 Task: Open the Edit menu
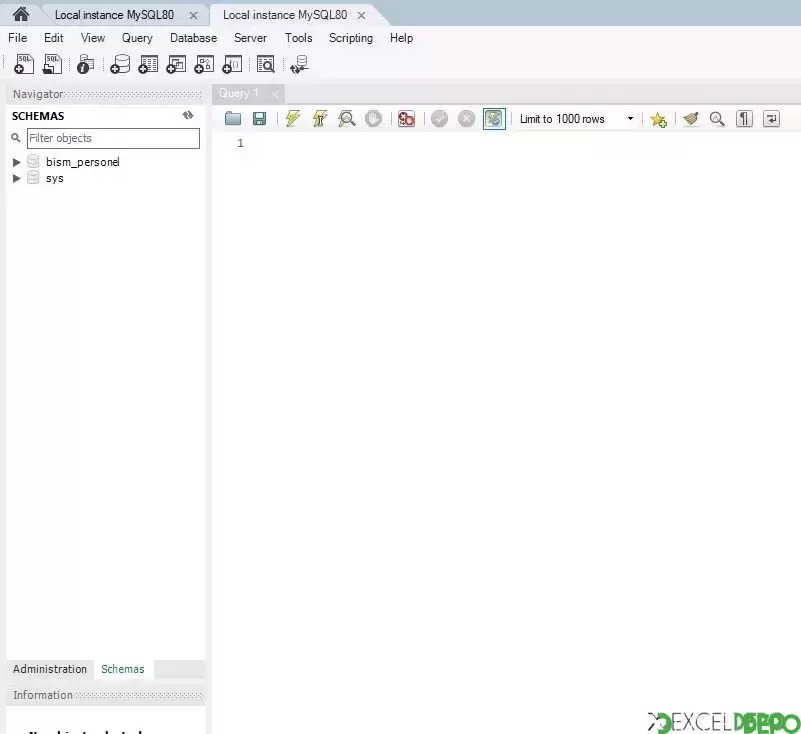(x=54, y=38)
